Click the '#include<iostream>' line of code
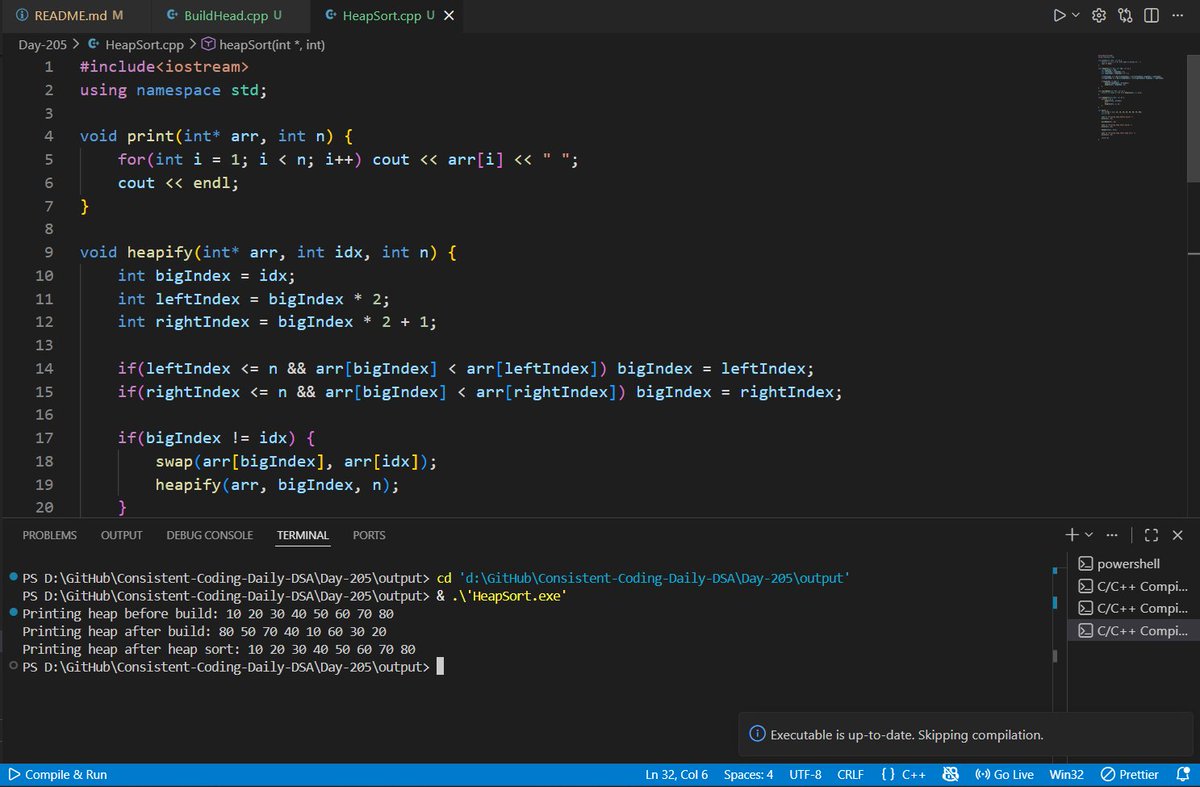 click(163, 67)
